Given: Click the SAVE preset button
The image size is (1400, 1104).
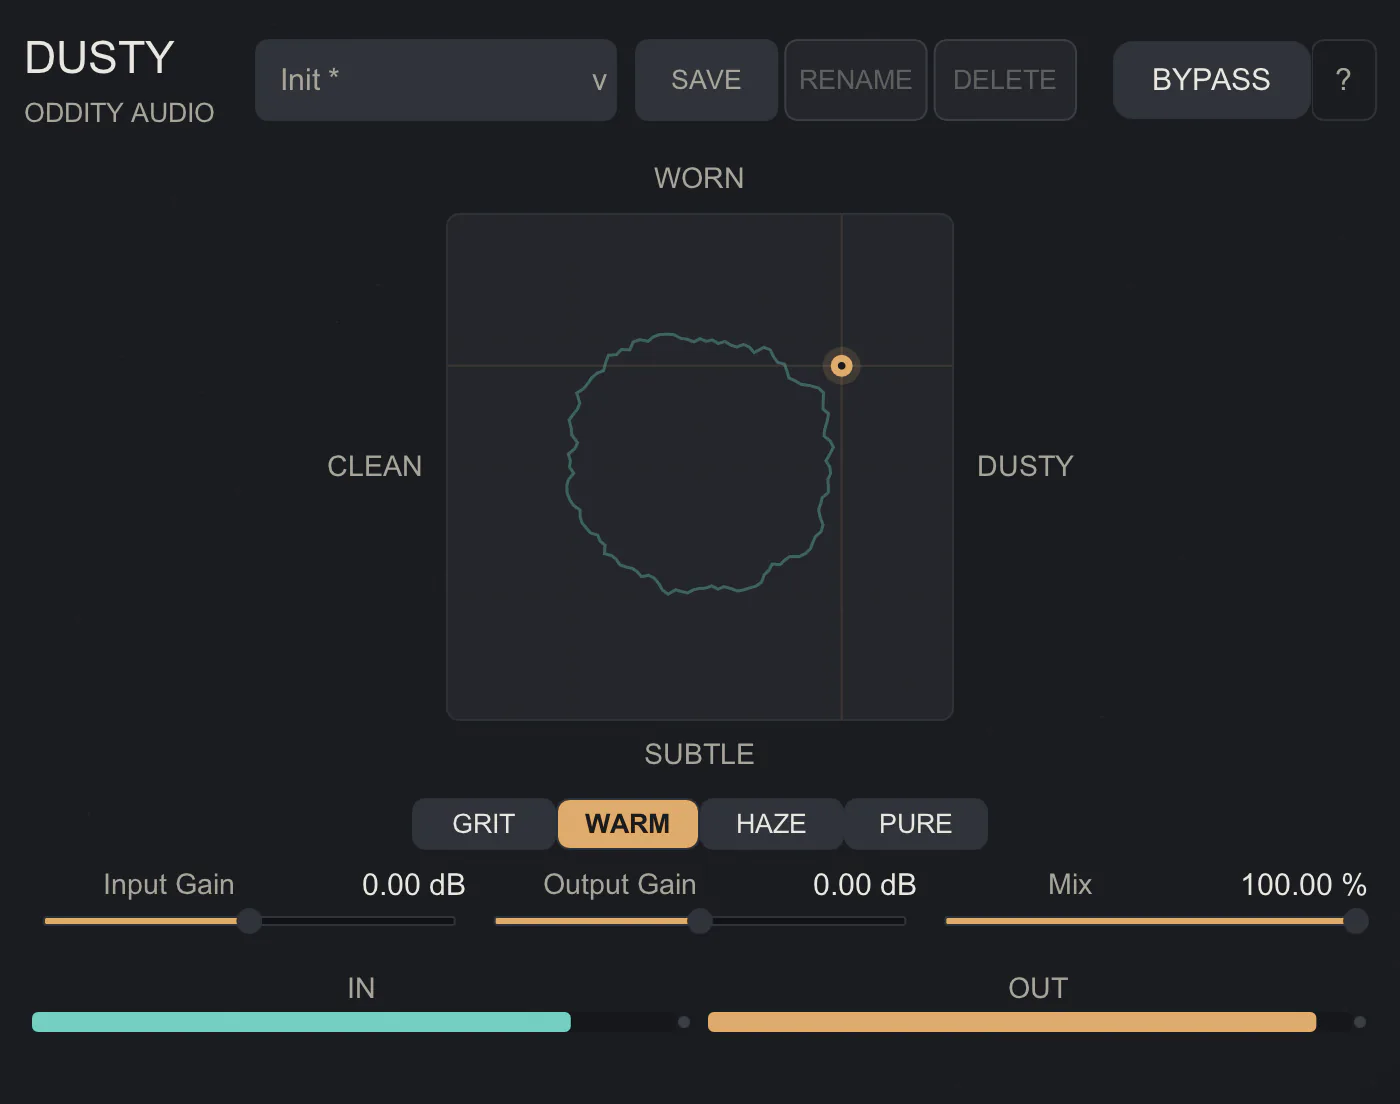Looking at the screenshot, I should pos(706,80).
